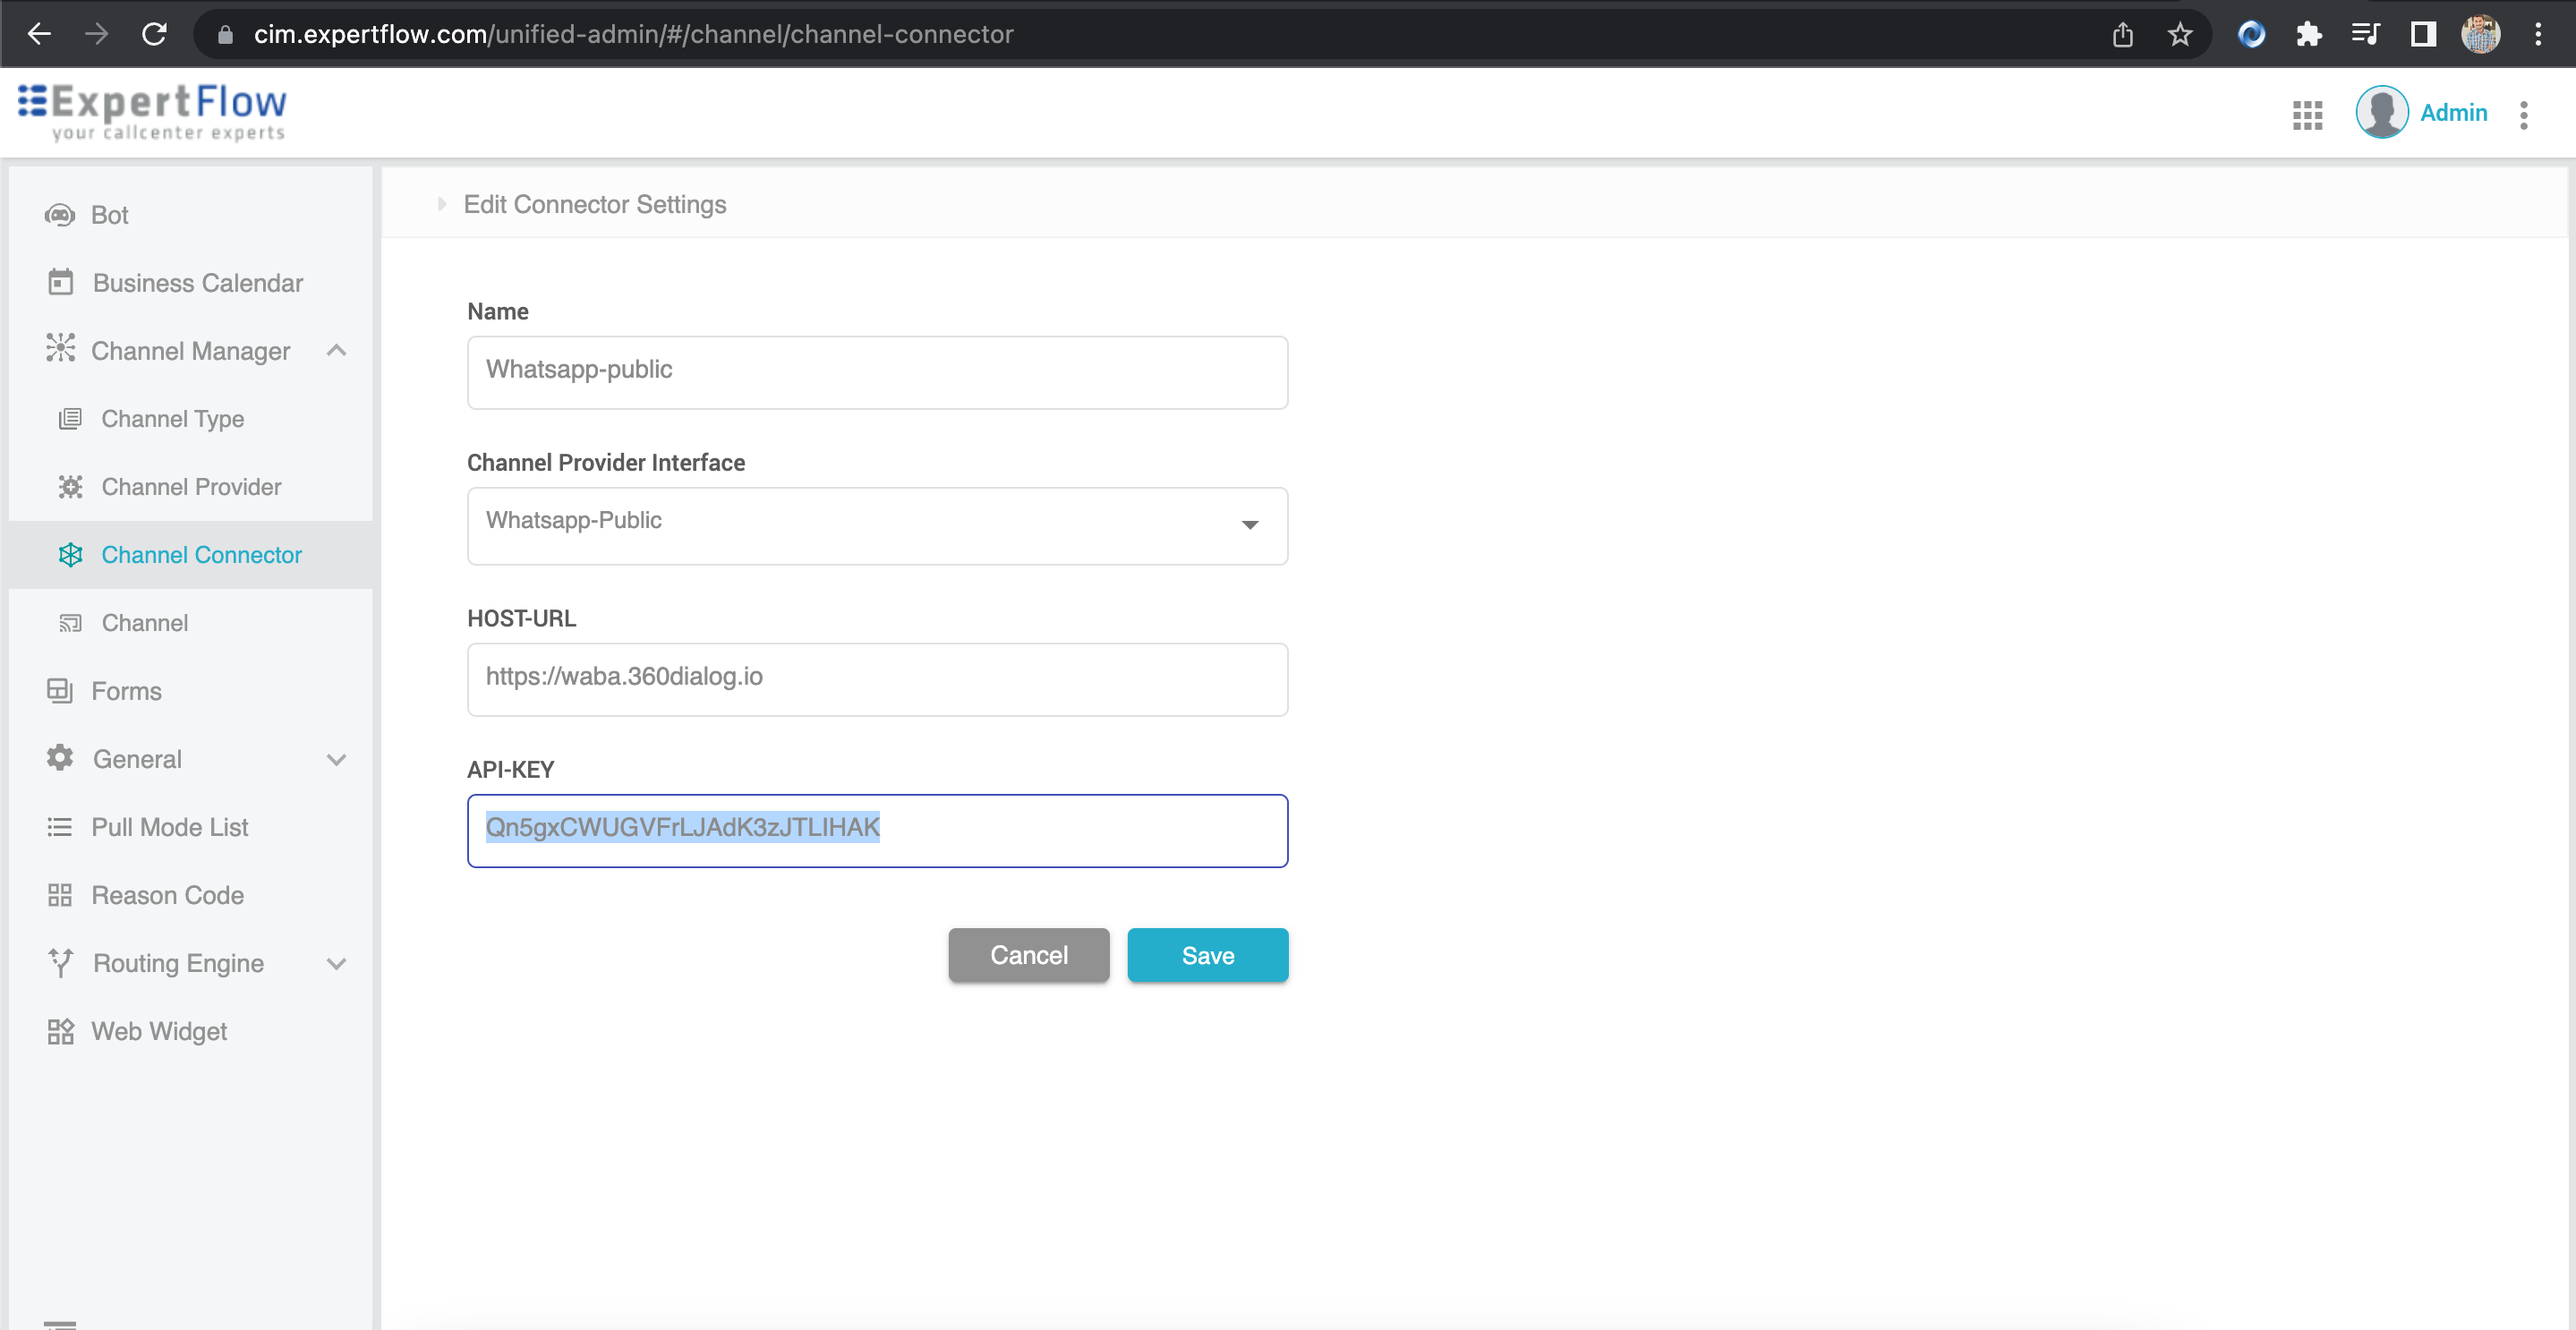Expand Edit Connector Settings triangle
The width and height of the screenshot is (2576, 1330).
[442, 204]
